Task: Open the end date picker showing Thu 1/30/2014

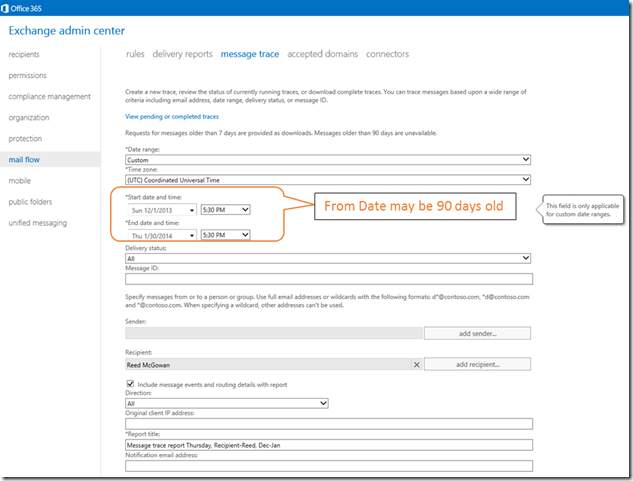Action: tap(162, 235)
